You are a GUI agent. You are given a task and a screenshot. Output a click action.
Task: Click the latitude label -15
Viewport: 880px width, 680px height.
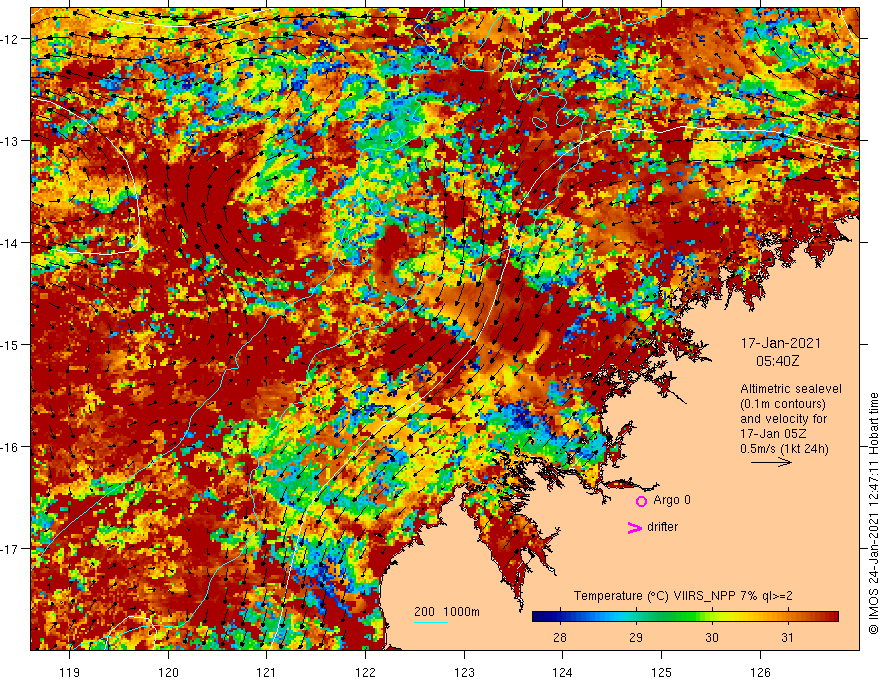tap(11, 344)
